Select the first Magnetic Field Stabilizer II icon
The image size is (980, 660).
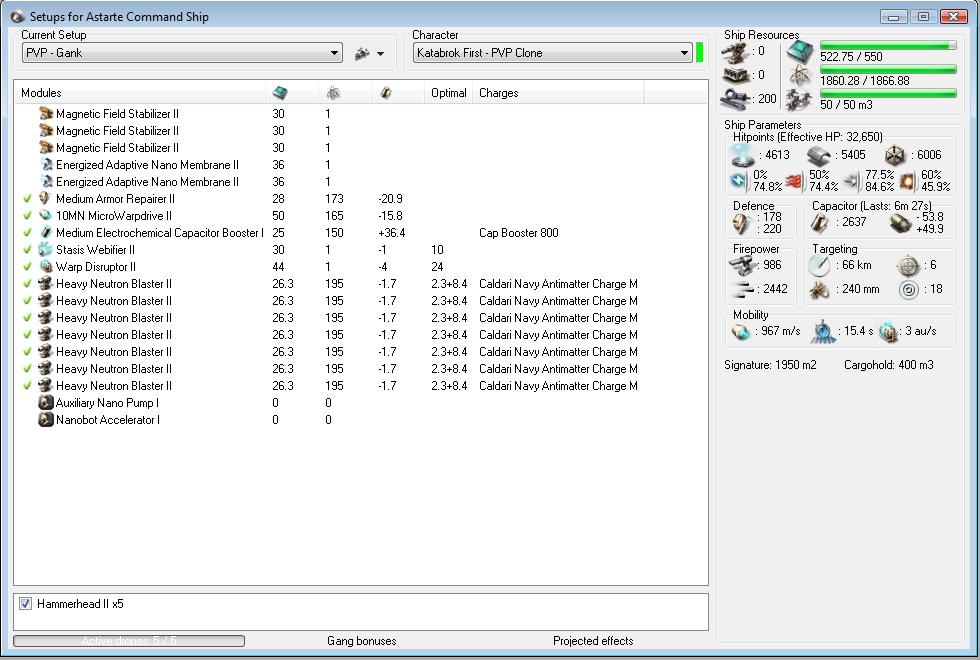[x=46, y=113]
